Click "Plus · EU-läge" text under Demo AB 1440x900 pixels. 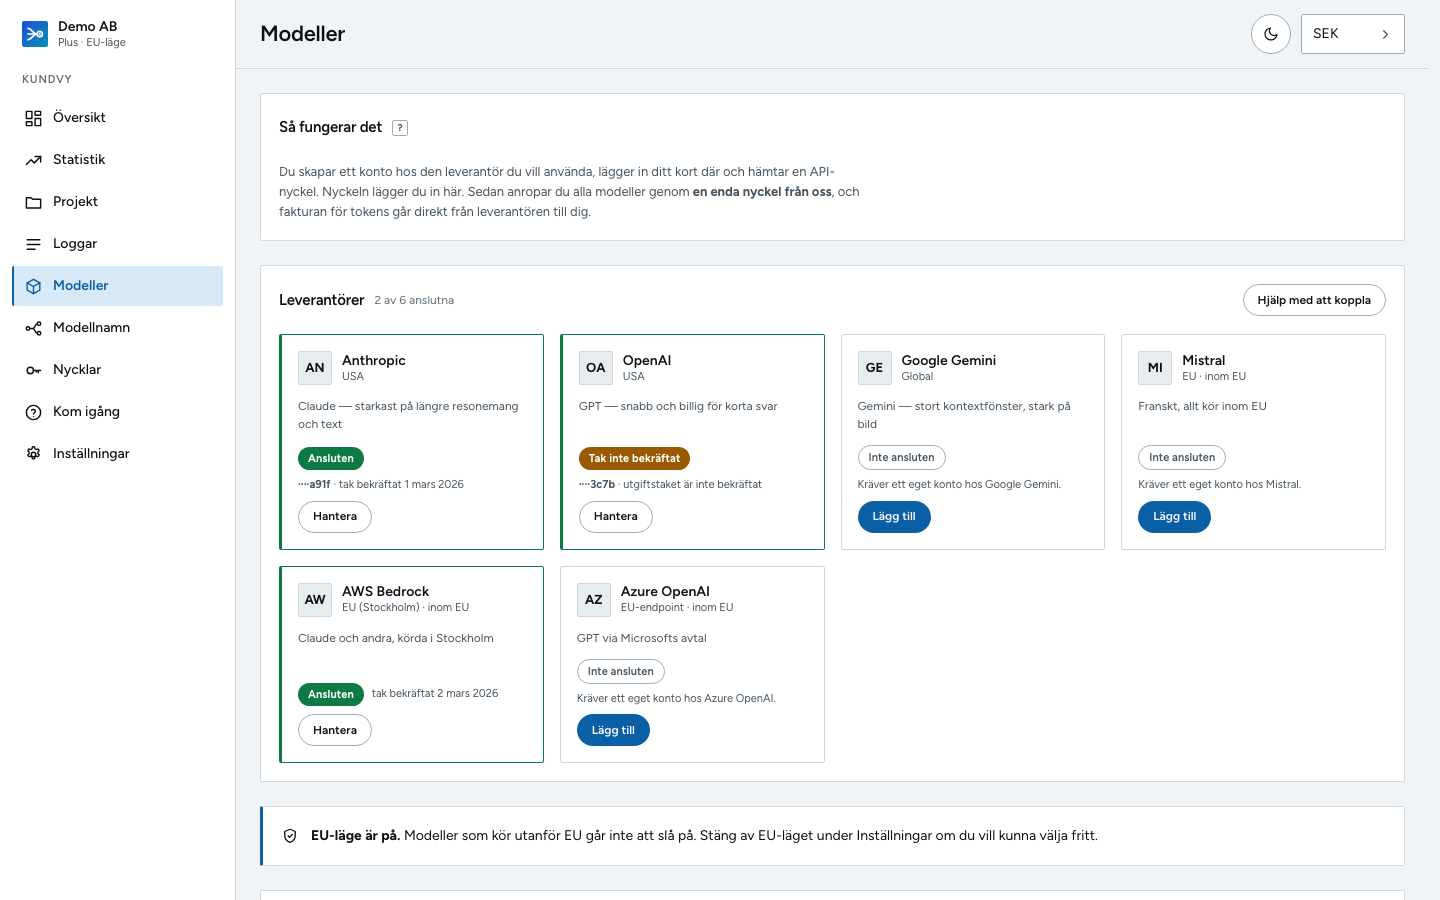coord(92,43)
